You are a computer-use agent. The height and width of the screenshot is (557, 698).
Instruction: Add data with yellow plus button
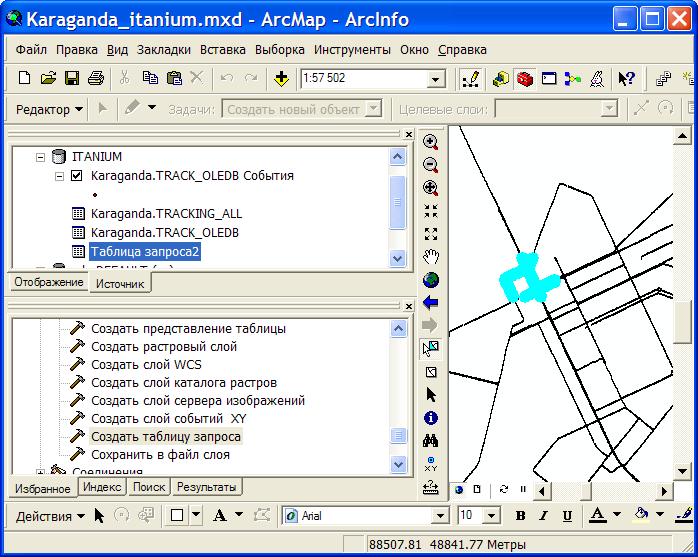click(x=281, y=79)
